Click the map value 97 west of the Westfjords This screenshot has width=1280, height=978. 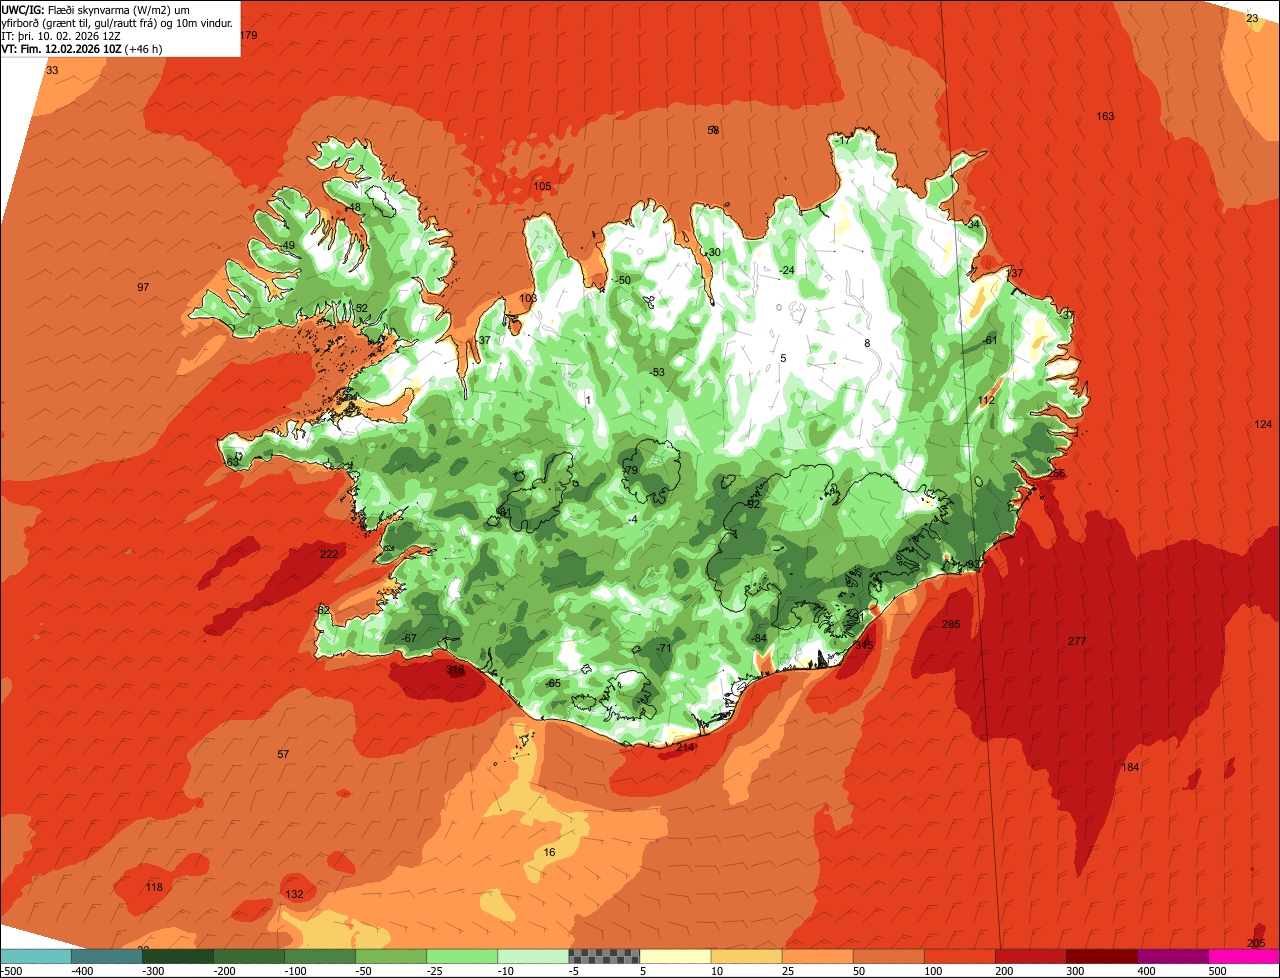(143, 287)
